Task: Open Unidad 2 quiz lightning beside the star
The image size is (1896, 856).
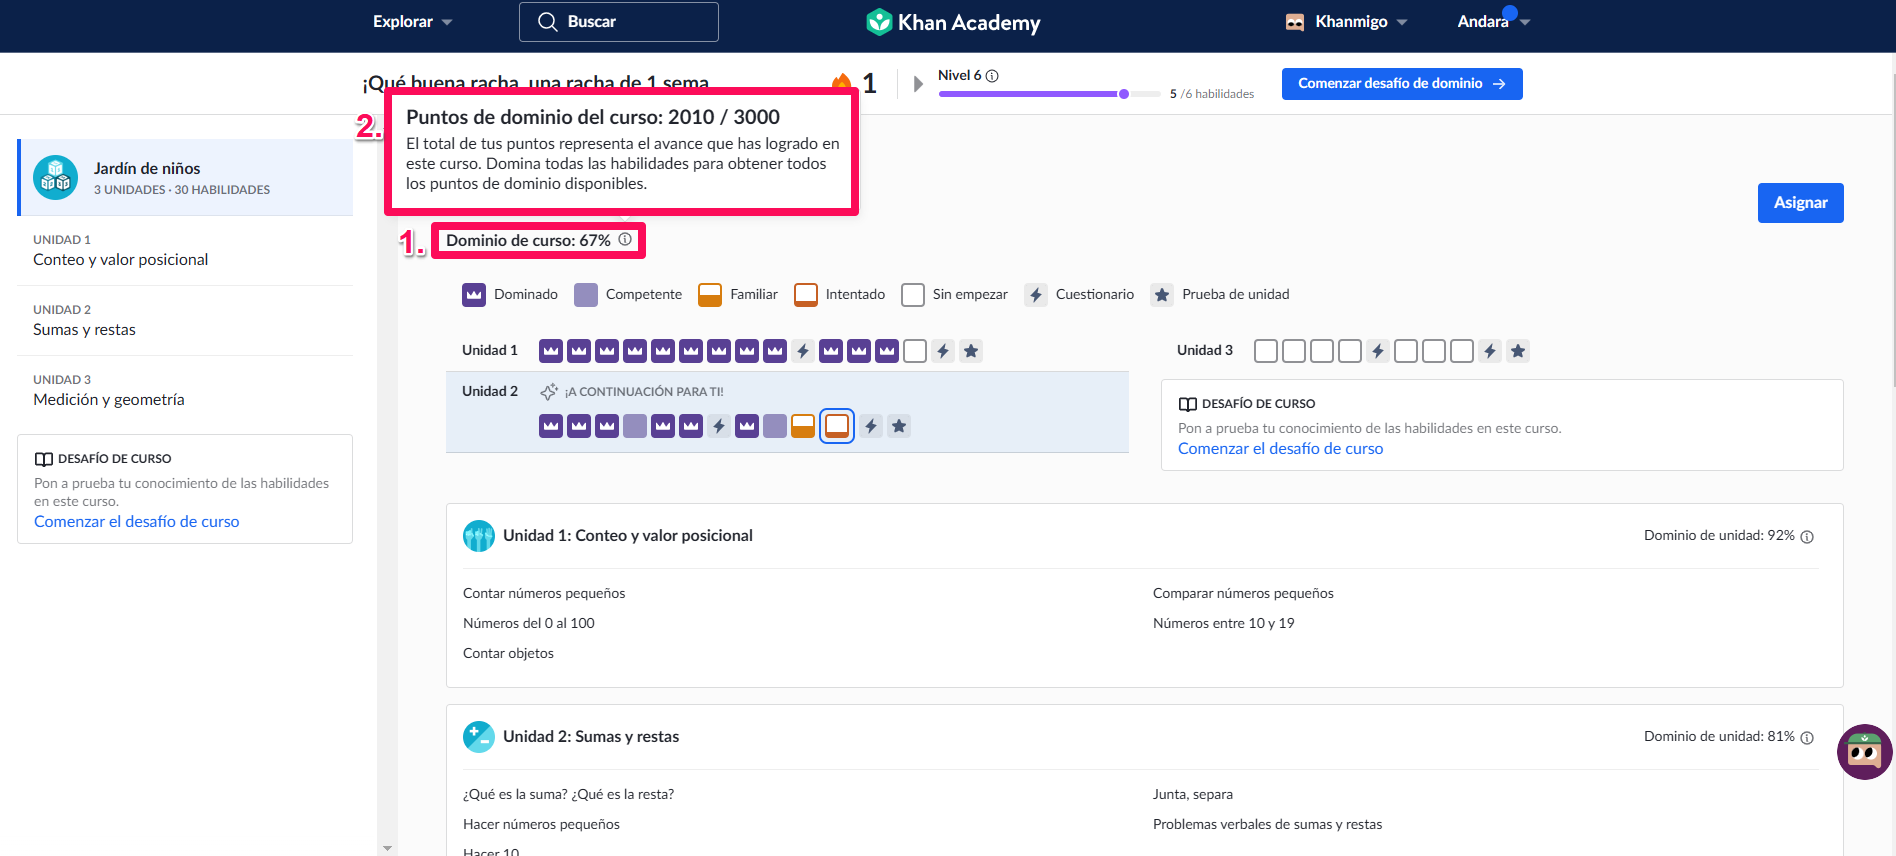Action: pyautogui.click(x=871, y=426)
